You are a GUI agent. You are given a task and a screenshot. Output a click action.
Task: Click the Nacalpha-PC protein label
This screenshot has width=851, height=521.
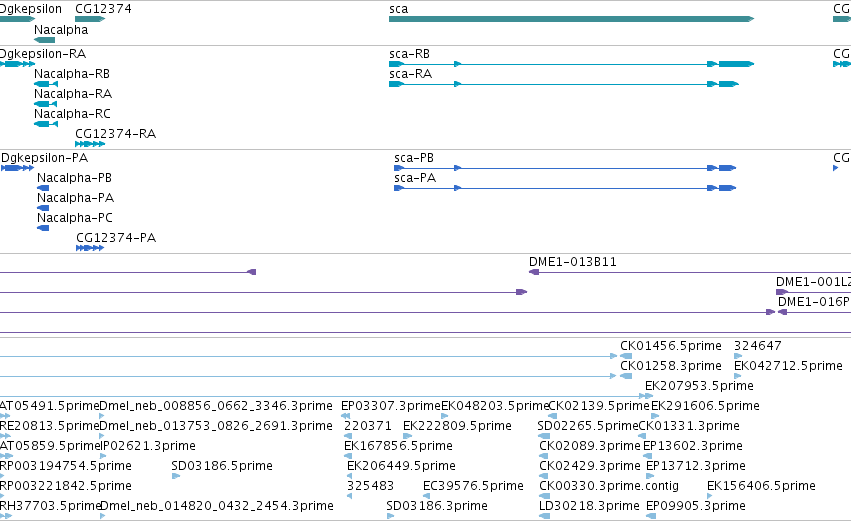(x=75, y=218)
